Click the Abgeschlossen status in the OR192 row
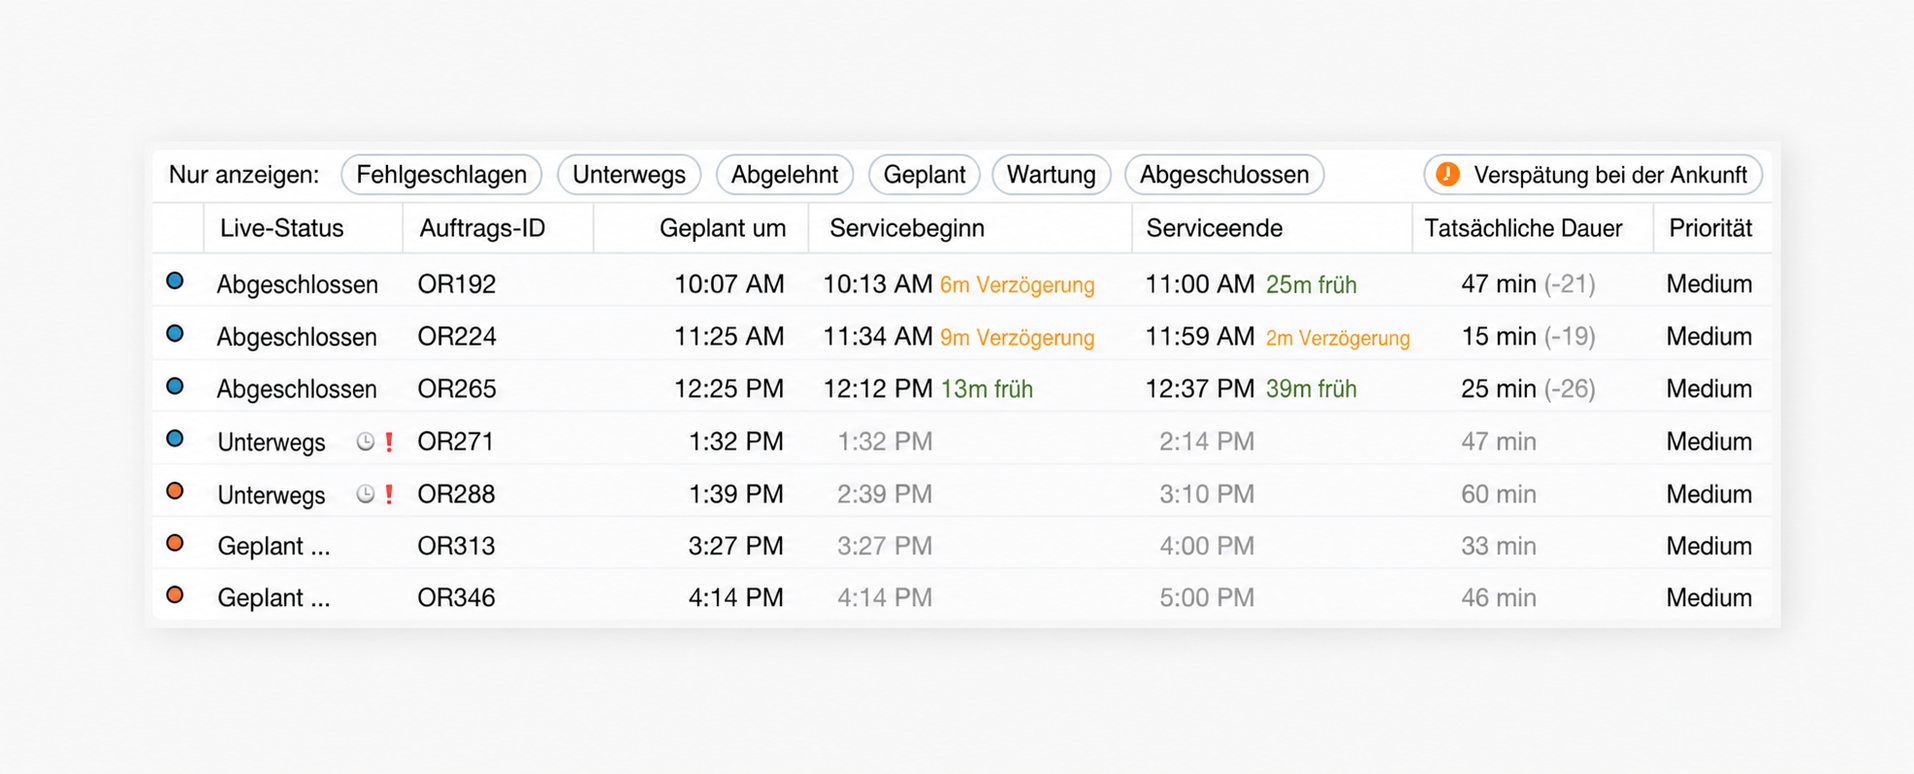 [x=297, y=284]
